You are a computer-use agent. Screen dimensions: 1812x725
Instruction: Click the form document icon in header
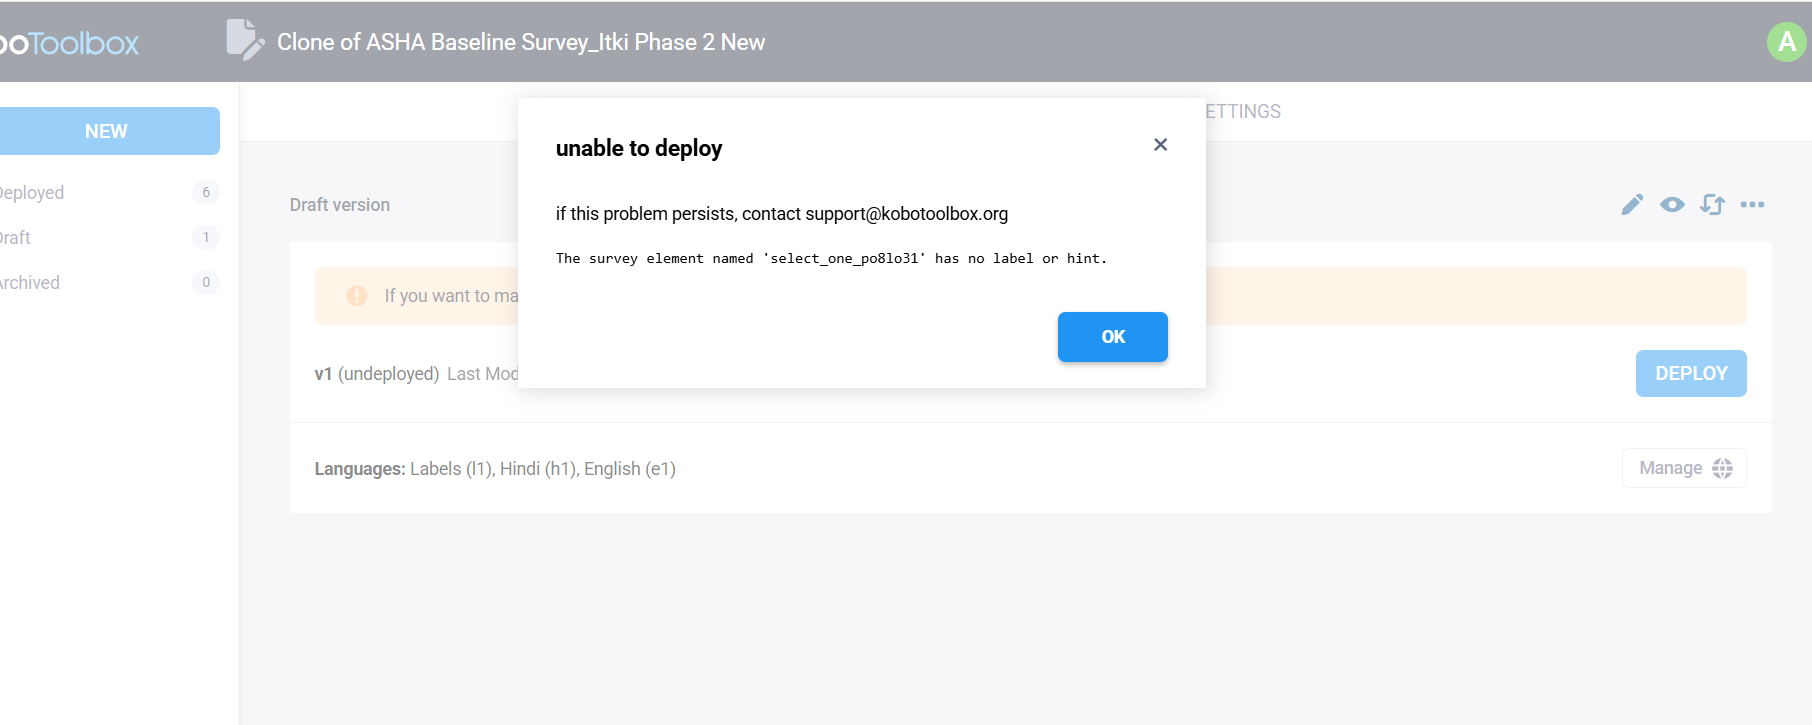point(244,40)
